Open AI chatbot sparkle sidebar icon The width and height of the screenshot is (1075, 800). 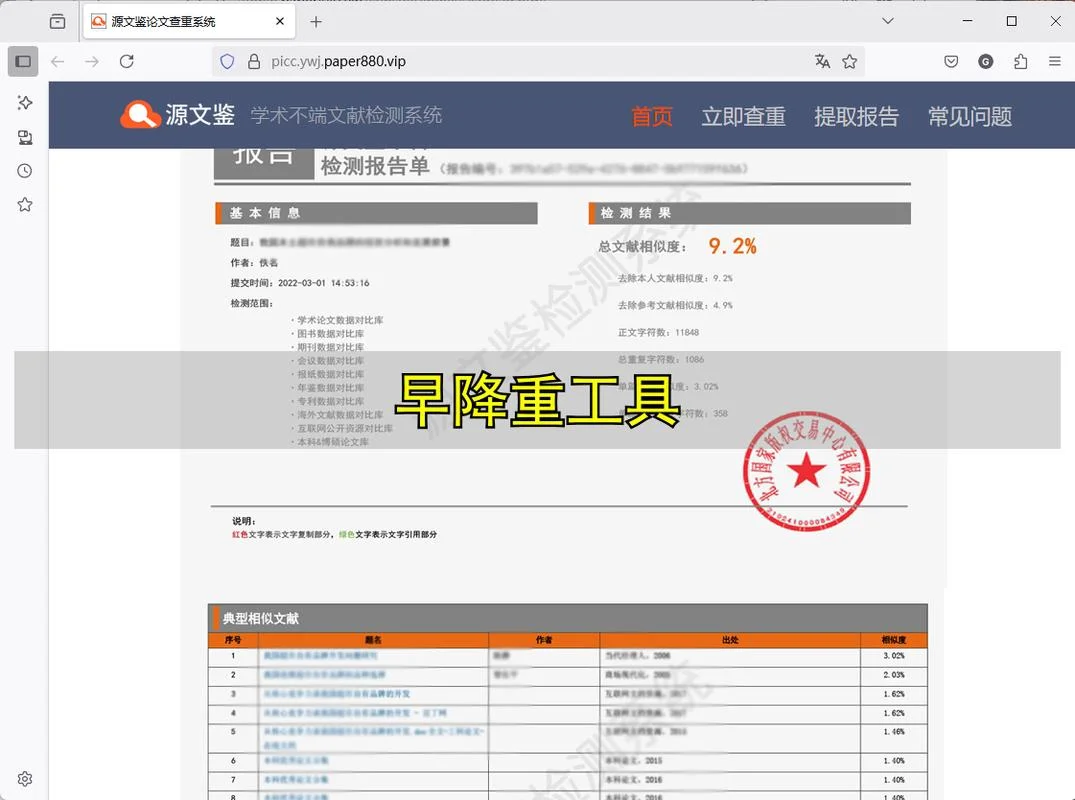click(25, 103)
